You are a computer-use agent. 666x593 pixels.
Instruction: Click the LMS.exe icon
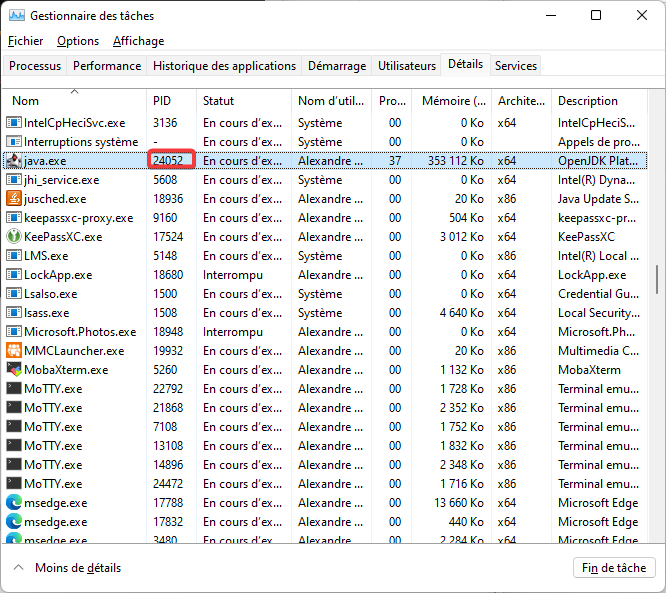[x=14, y=255]
